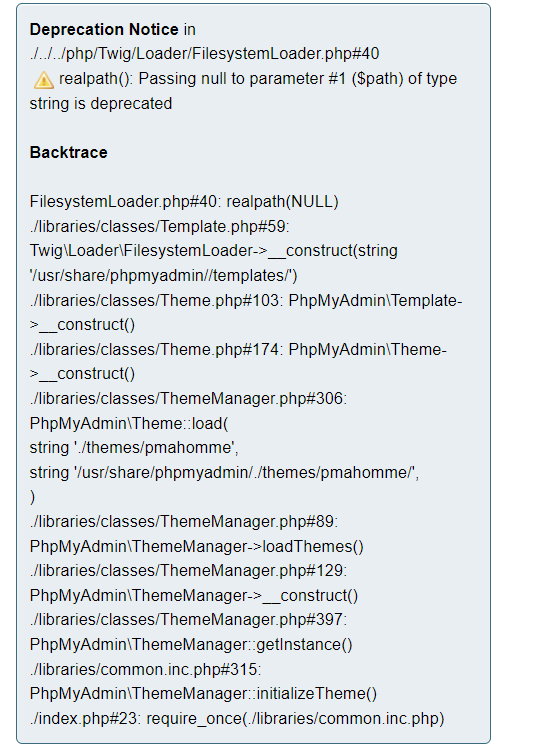Click the '/usr/share/phpmyadmin/./themes/pmahomme/' argument line
Viewport: 545px width, 747px height.
pos(224,473)
